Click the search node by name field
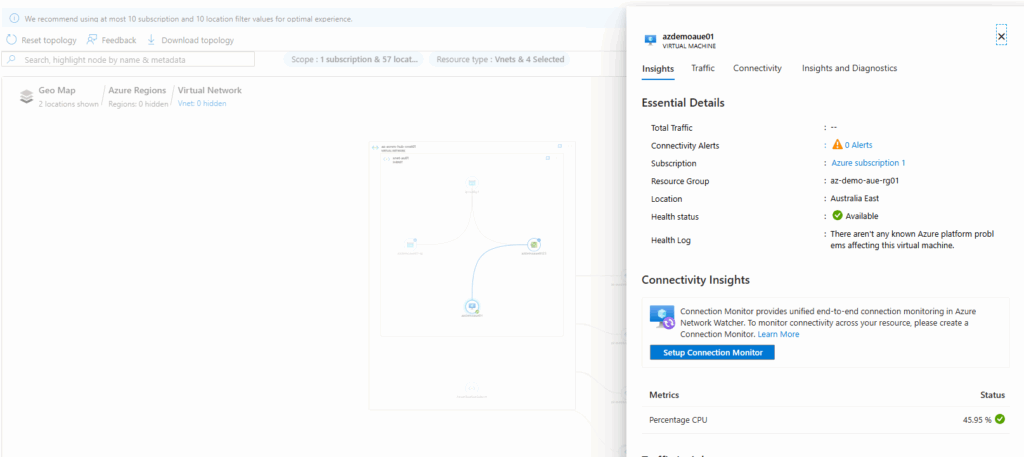Screen dimensions: 1024x457 coord(138,60)
